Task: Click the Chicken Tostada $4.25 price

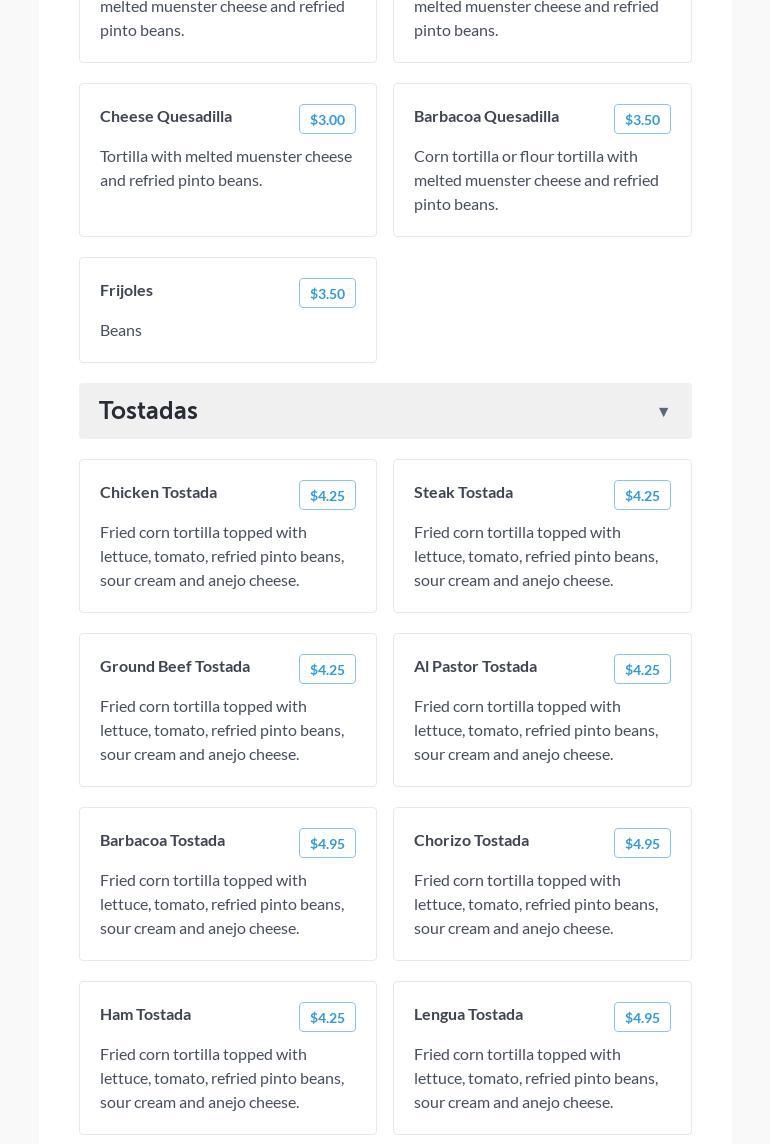Action: (x=327, y=496)
